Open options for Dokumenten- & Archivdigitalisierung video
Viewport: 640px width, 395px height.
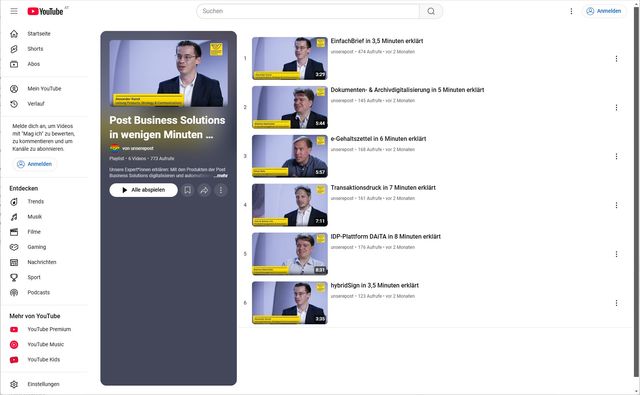click(616, 107)
